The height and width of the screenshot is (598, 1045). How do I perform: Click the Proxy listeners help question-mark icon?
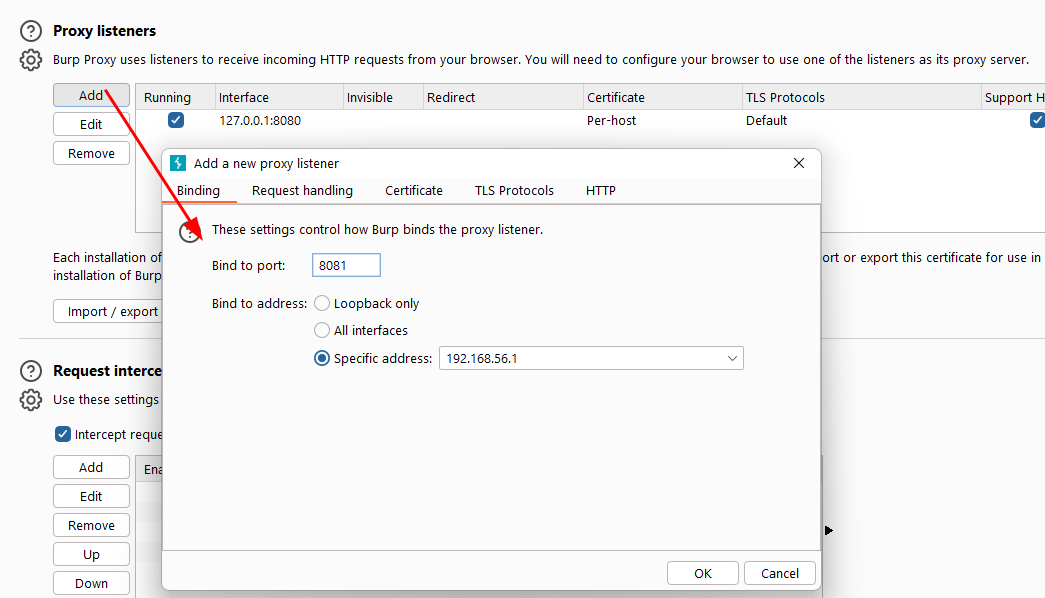(32, 32)
